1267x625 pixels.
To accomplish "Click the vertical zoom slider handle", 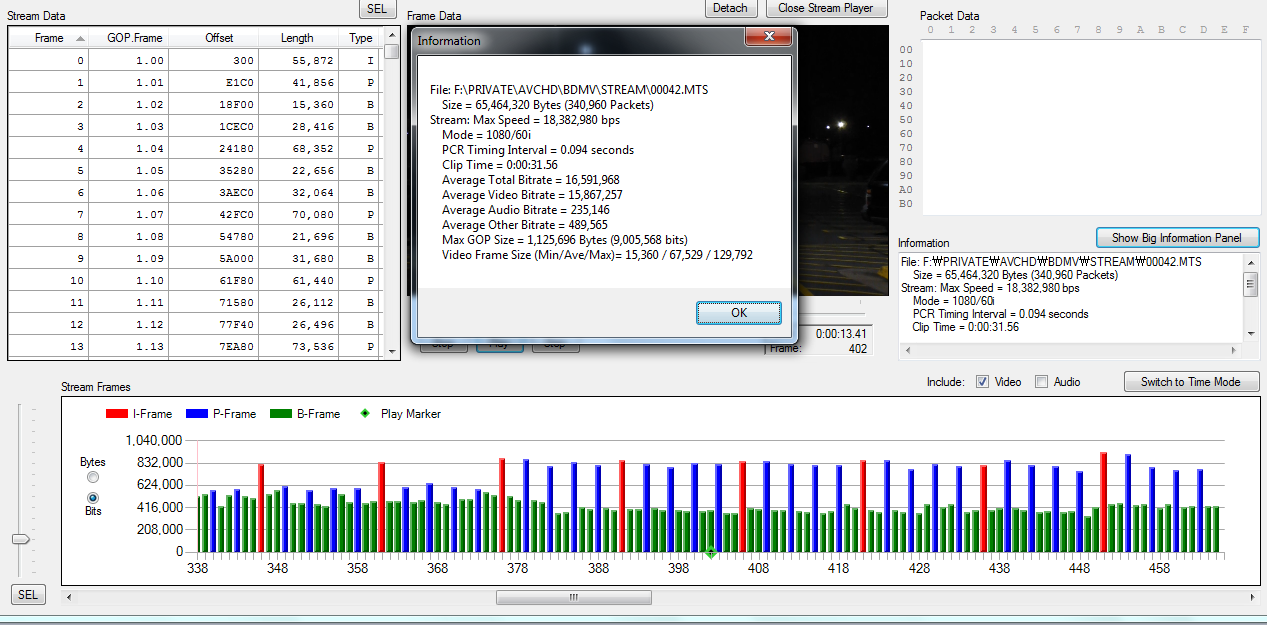I will pyautogui.click(x=20, y=539).
